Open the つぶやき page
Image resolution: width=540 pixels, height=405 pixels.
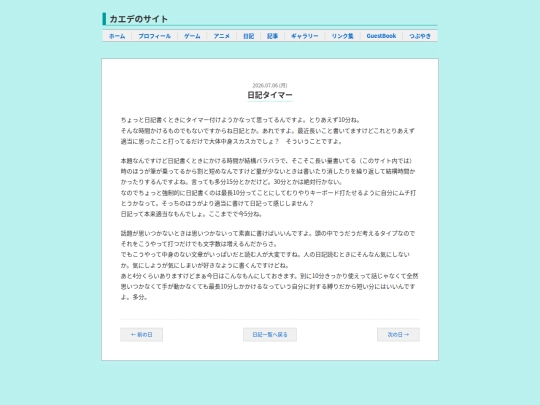point(420,36)
